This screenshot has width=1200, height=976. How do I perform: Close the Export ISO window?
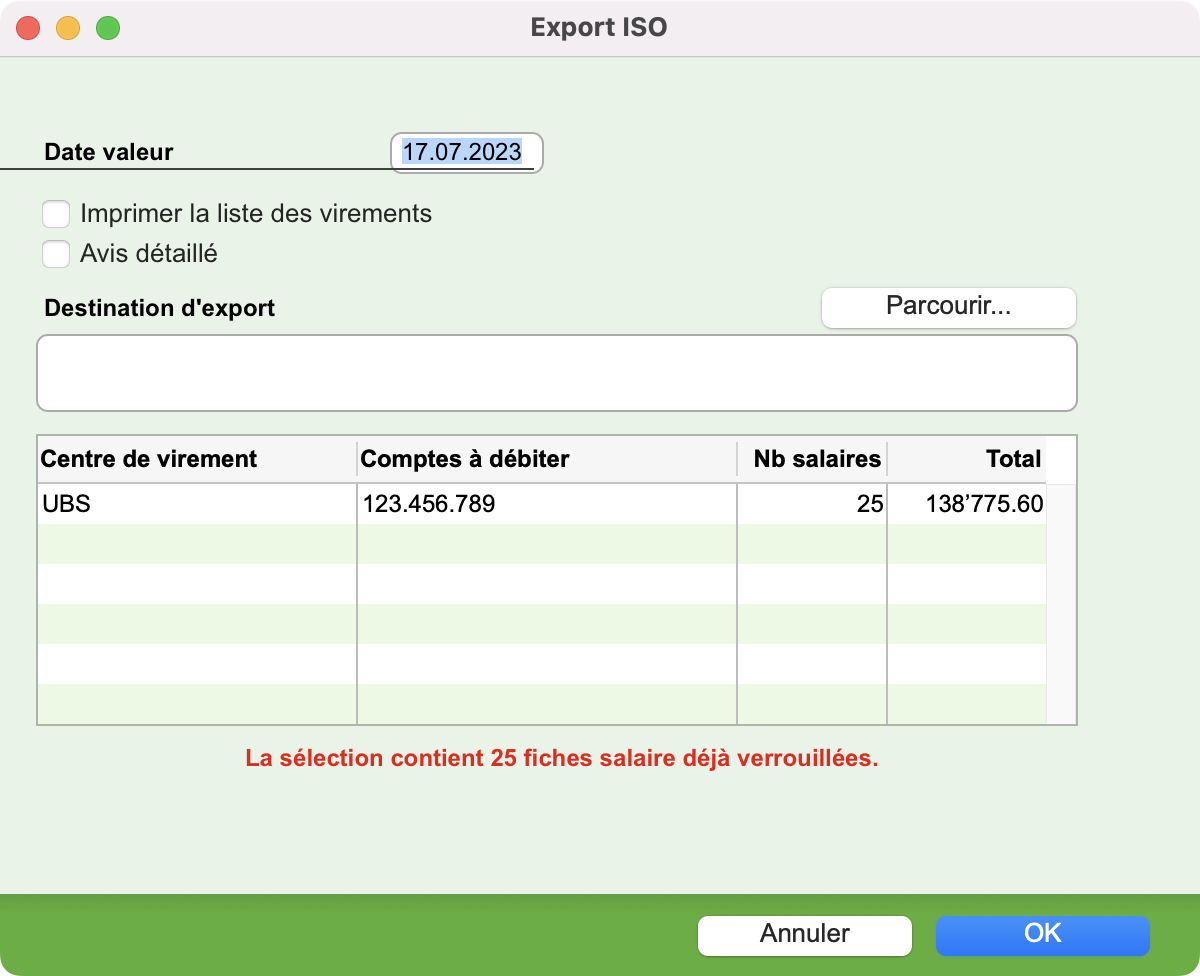click(x=28, y=28)
